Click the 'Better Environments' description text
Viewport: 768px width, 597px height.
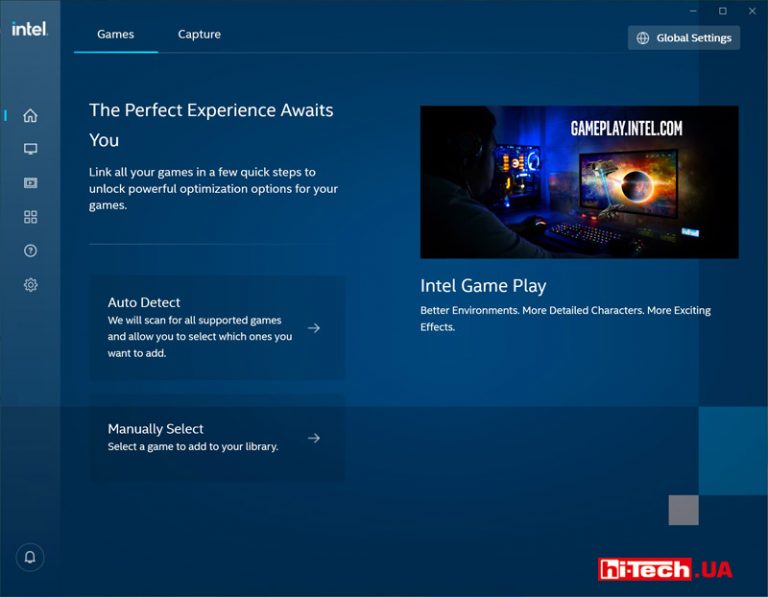(x=565, y=318)
